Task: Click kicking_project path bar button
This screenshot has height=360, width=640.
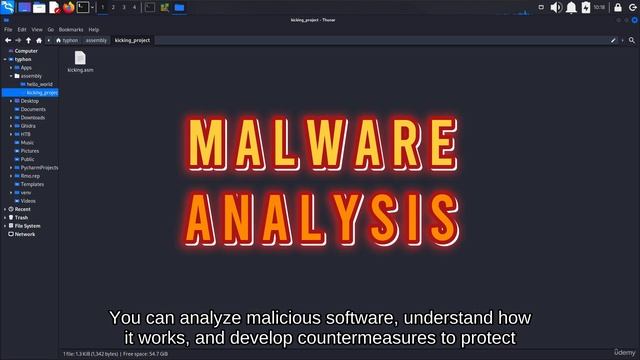Action: pos(132,40)
